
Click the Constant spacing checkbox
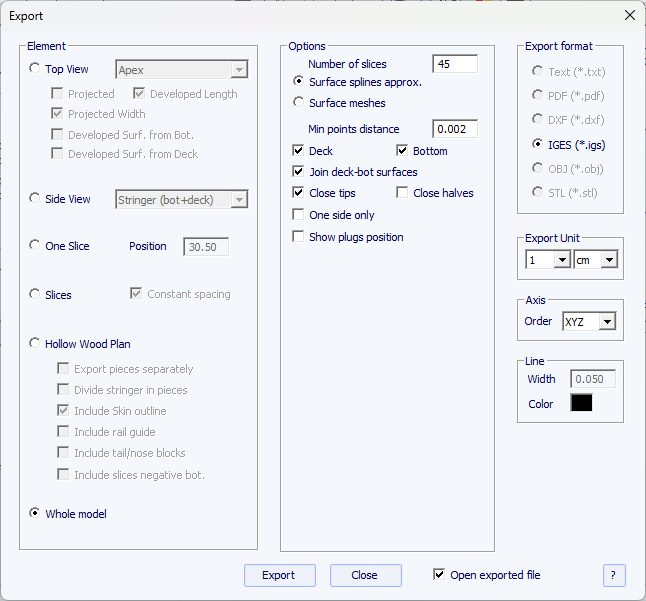point(136,293)
